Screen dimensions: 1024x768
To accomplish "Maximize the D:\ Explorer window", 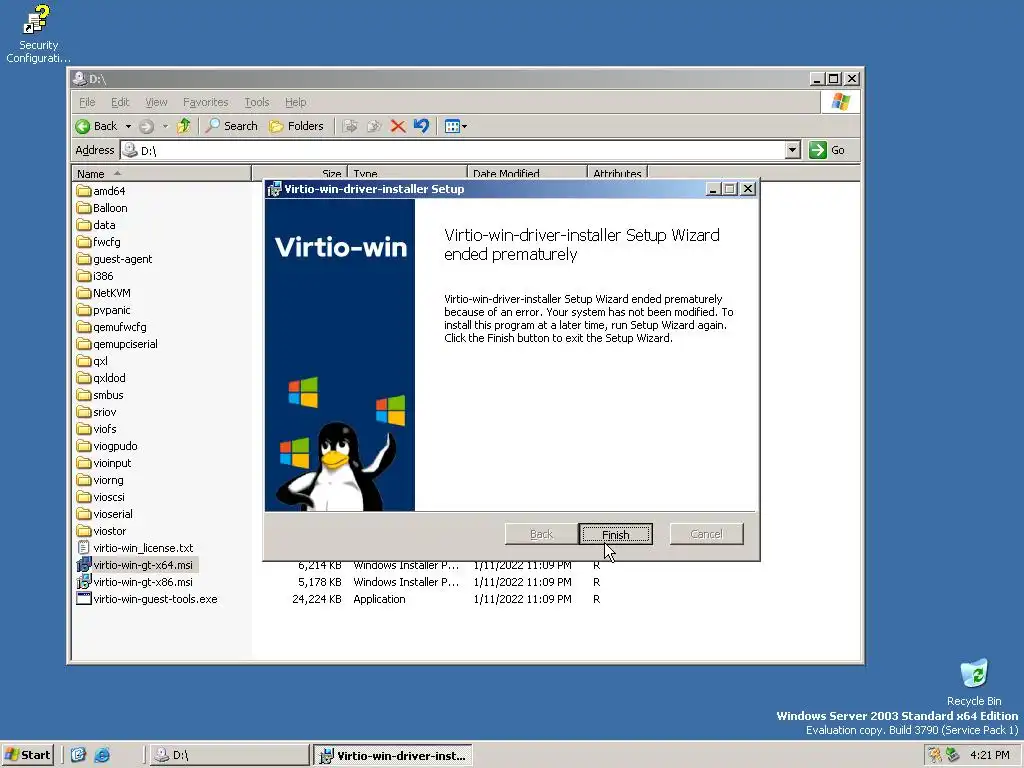I will click(833, 78).
